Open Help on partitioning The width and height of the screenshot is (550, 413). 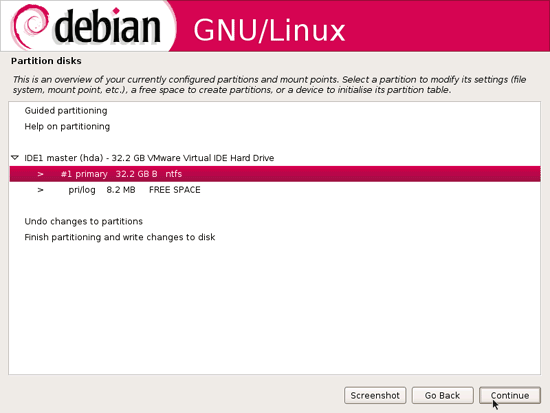(67, 126)
